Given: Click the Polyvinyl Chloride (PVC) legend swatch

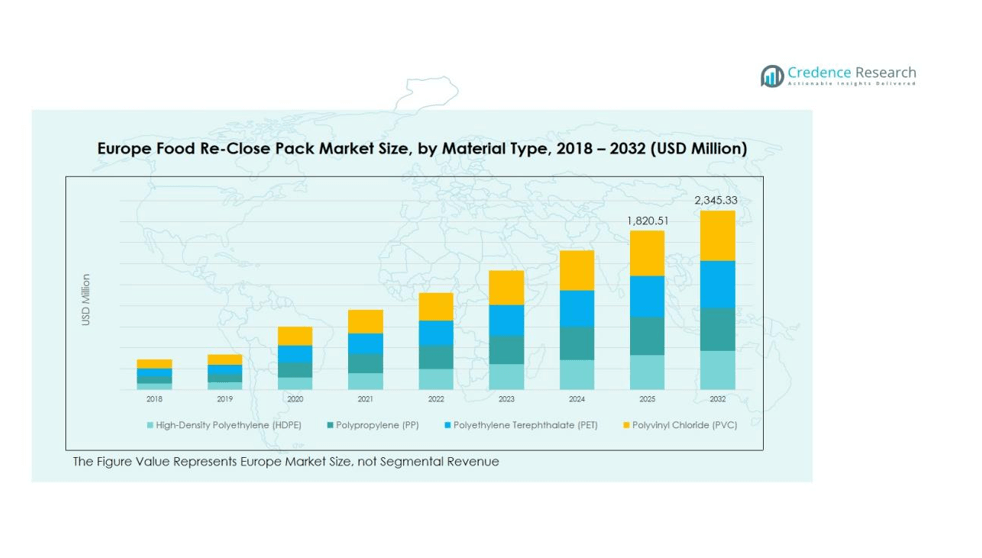Looking at the screenshot, I should point(627,425).
